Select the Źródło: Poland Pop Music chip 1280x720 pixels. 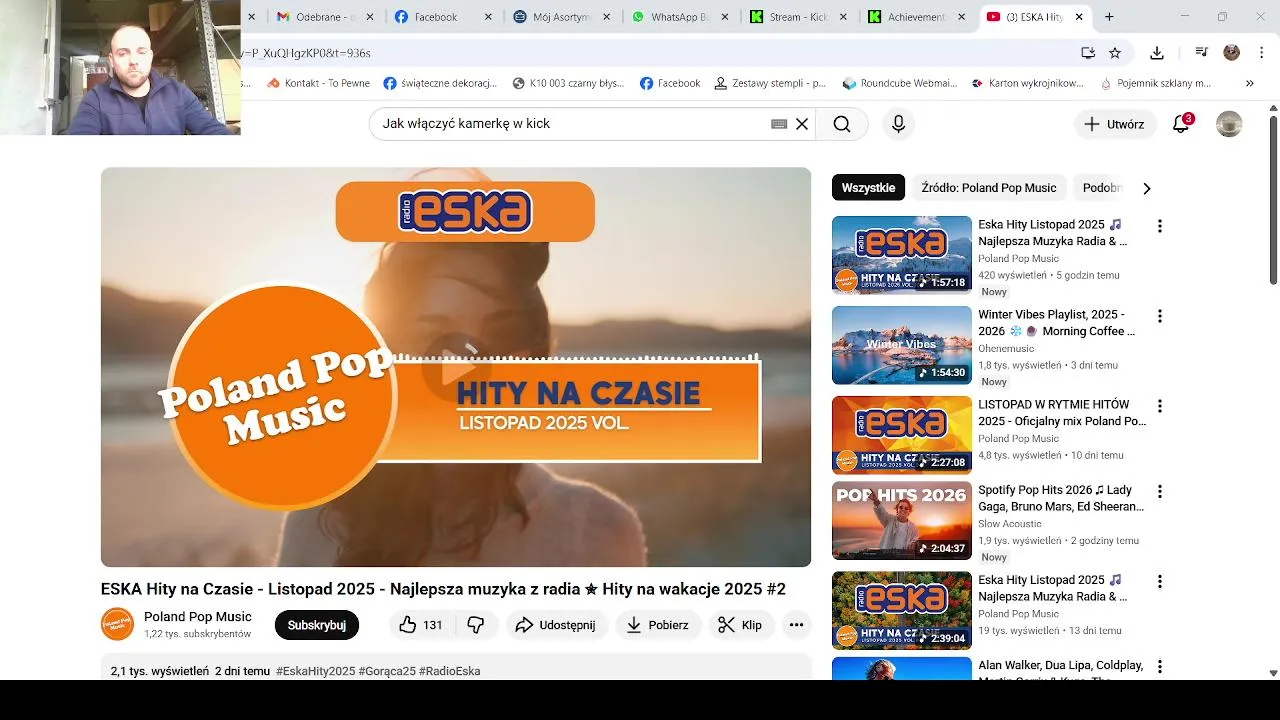click(989, 188)
